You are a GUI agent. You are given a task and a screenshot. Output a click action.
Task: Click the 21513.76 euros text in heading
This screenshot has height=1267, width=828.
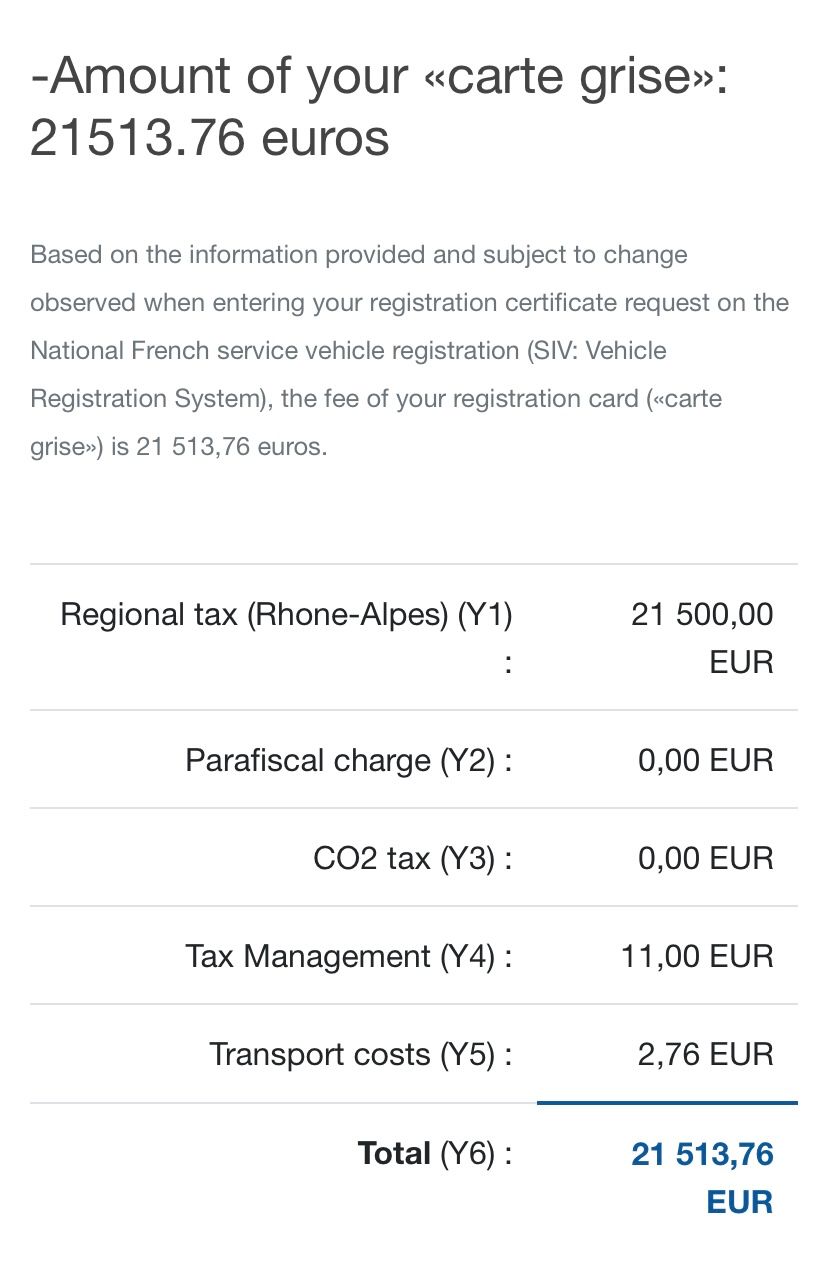pos(210,137)
